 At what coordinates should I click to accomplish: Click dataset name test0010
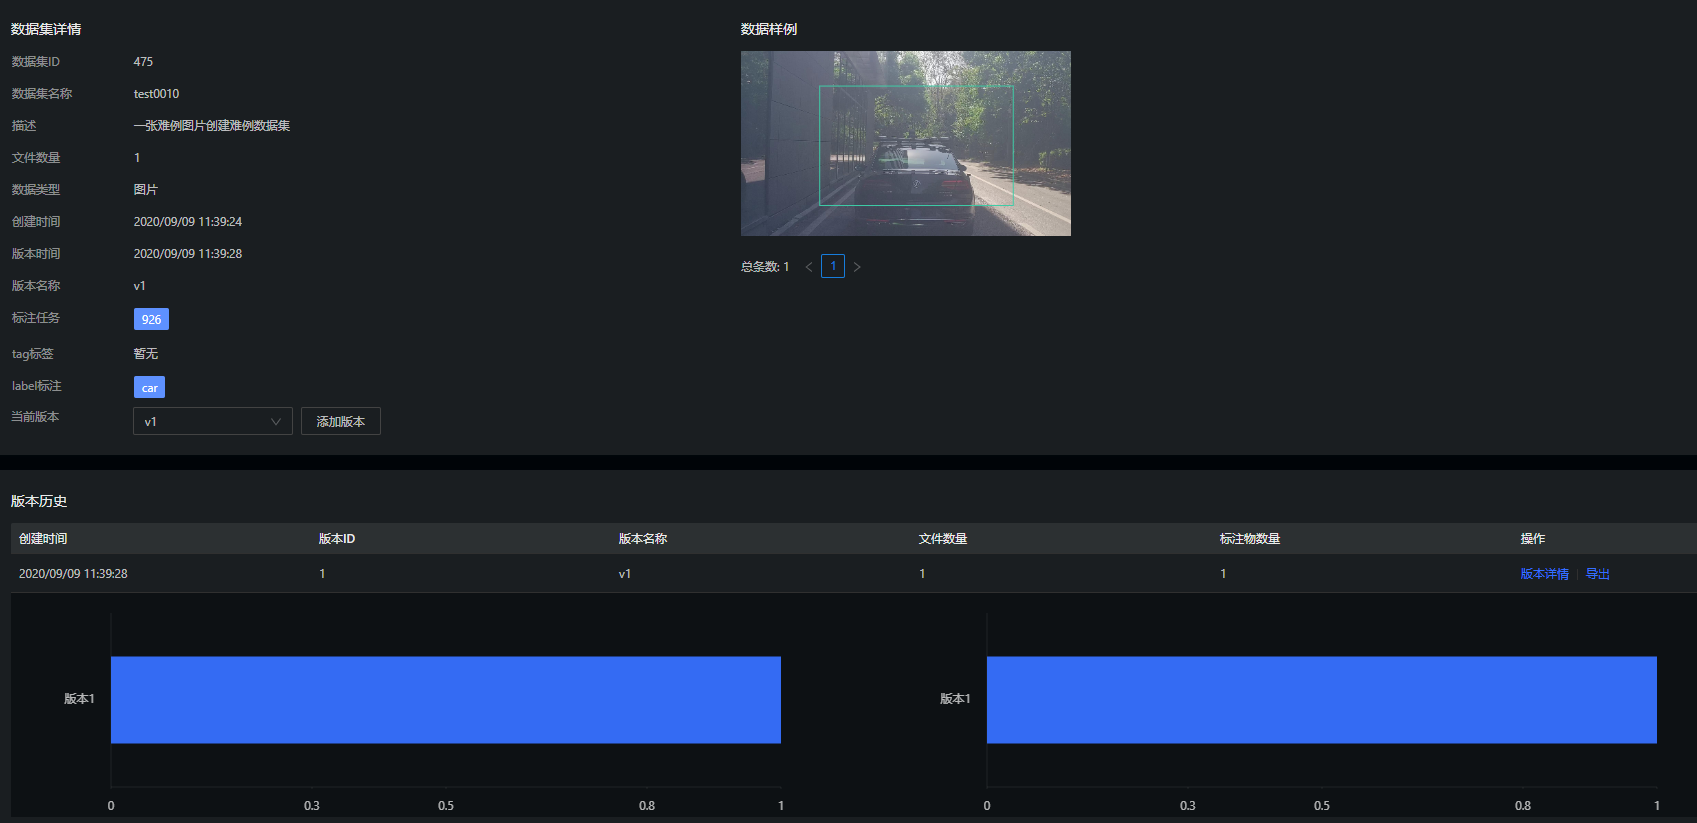pos(156,94)
